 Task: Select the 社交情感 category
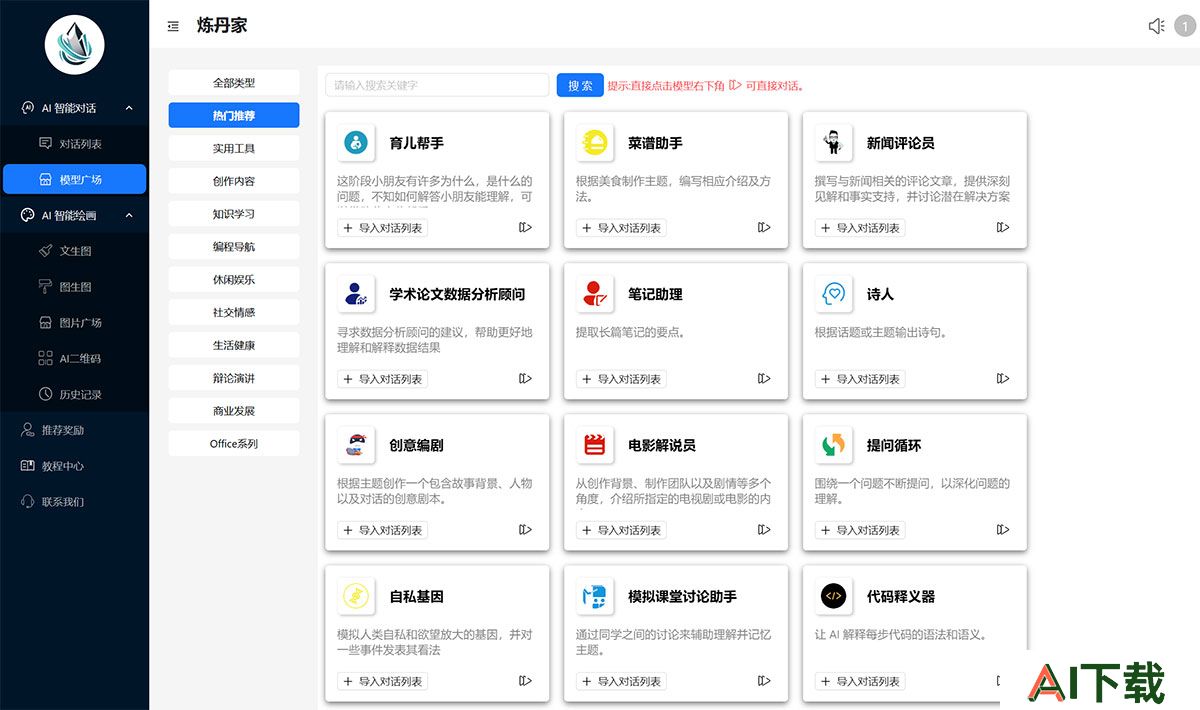pyautogui.click(x=234, y=312)
